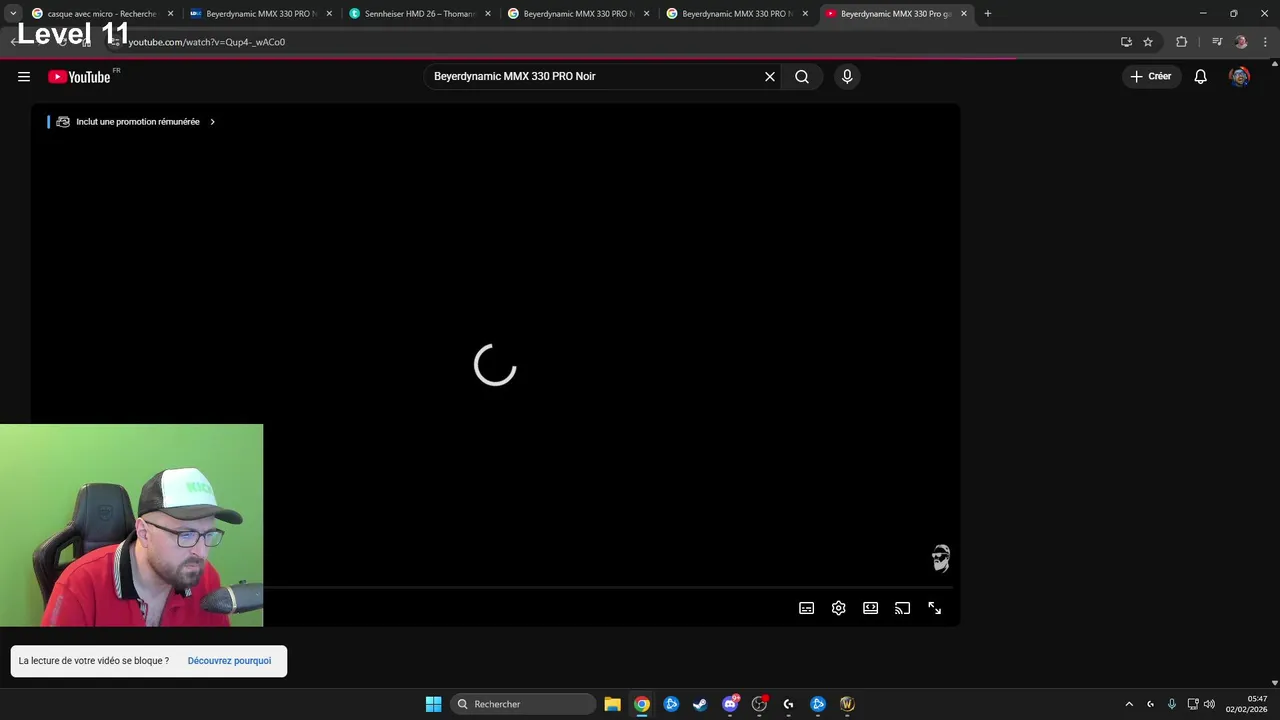
Task: Toggle subtitles on the video player
Action: click(807, 608)
